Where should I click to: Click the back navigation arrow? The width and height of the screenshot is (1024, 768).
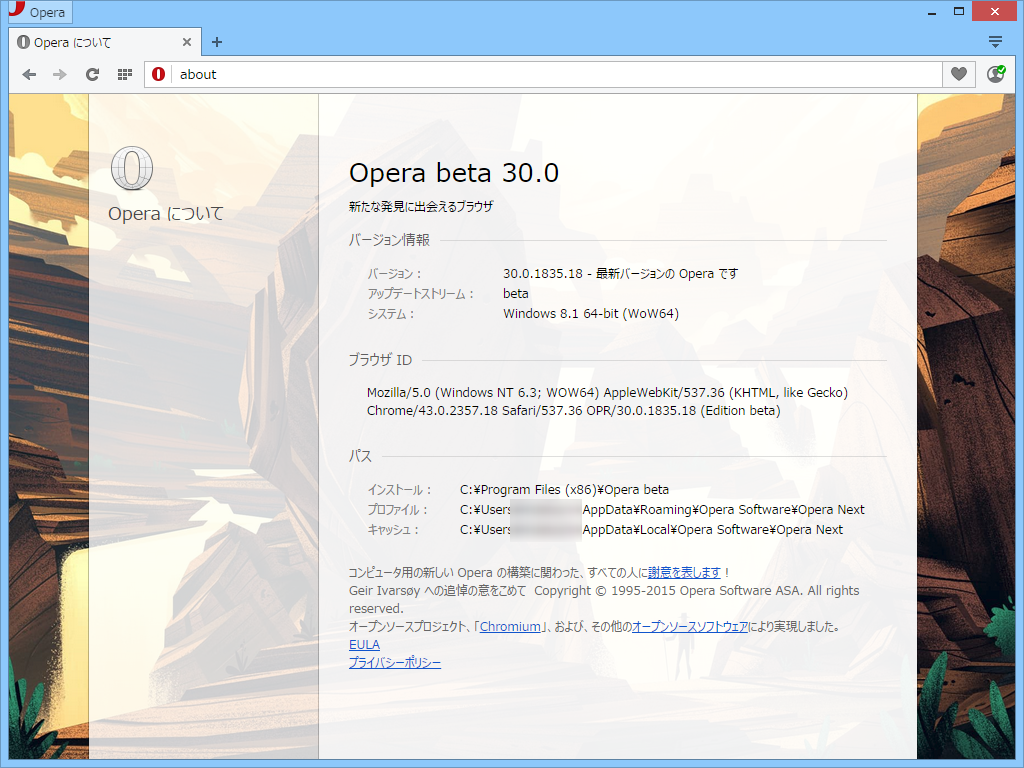[28, 74]
